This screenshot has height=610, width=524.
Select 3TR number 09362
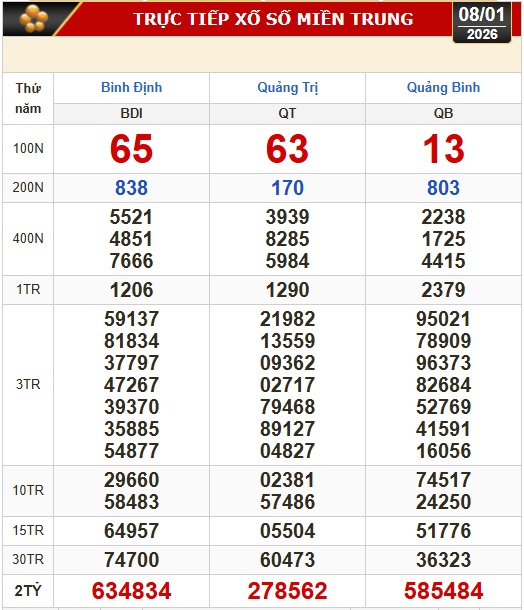(x=287, y=363)
